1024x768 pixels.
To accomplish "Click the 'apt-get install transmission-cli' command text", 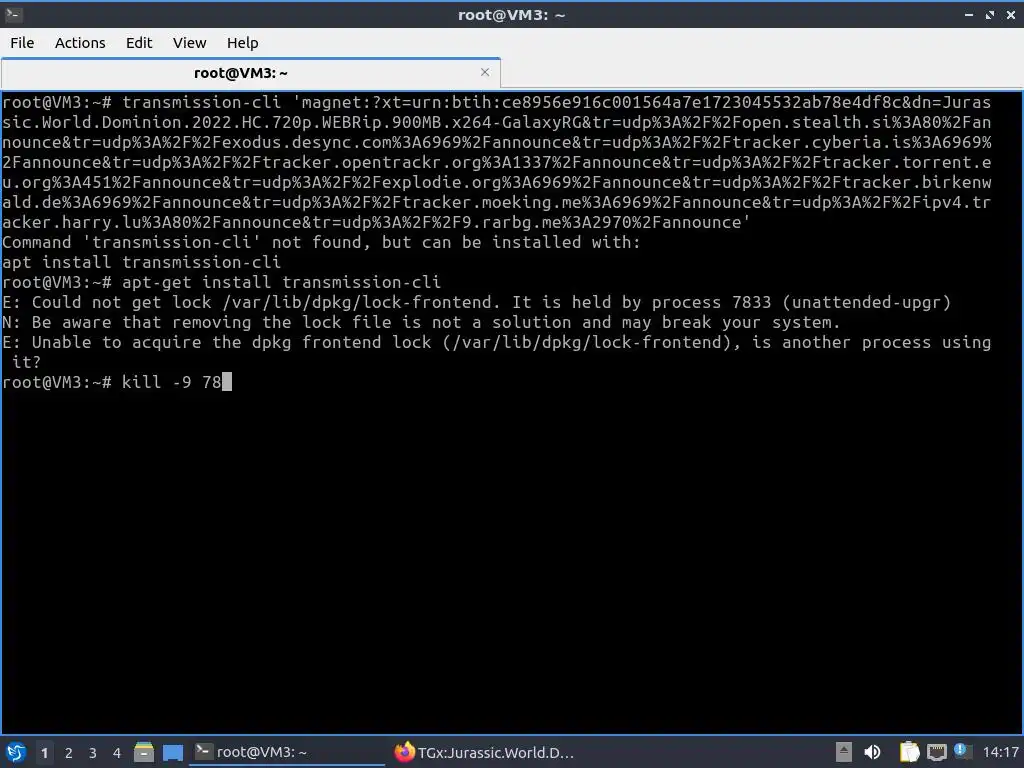I will tap(281, 282).
